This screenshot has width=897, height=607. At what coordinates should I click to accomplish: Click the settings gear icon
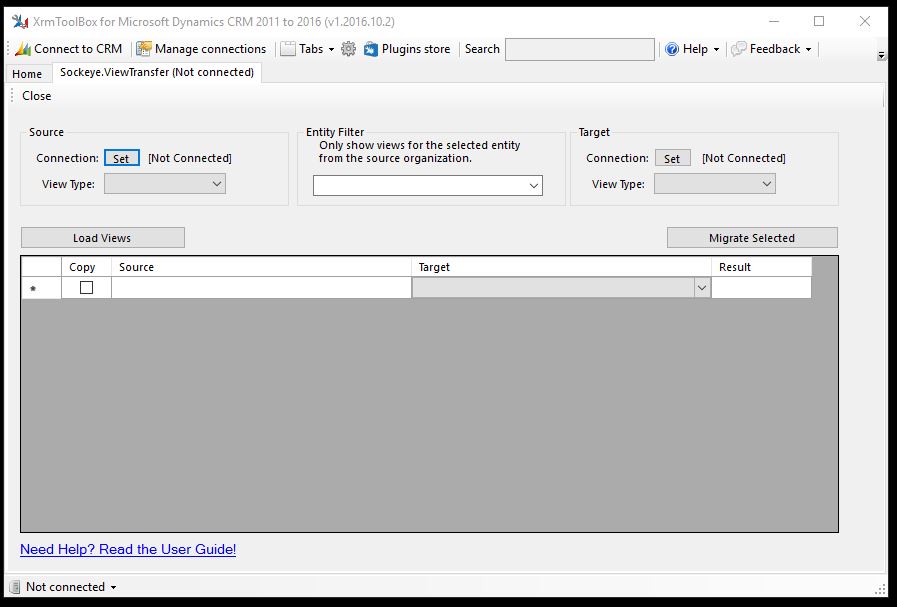(x=348, y=49)
